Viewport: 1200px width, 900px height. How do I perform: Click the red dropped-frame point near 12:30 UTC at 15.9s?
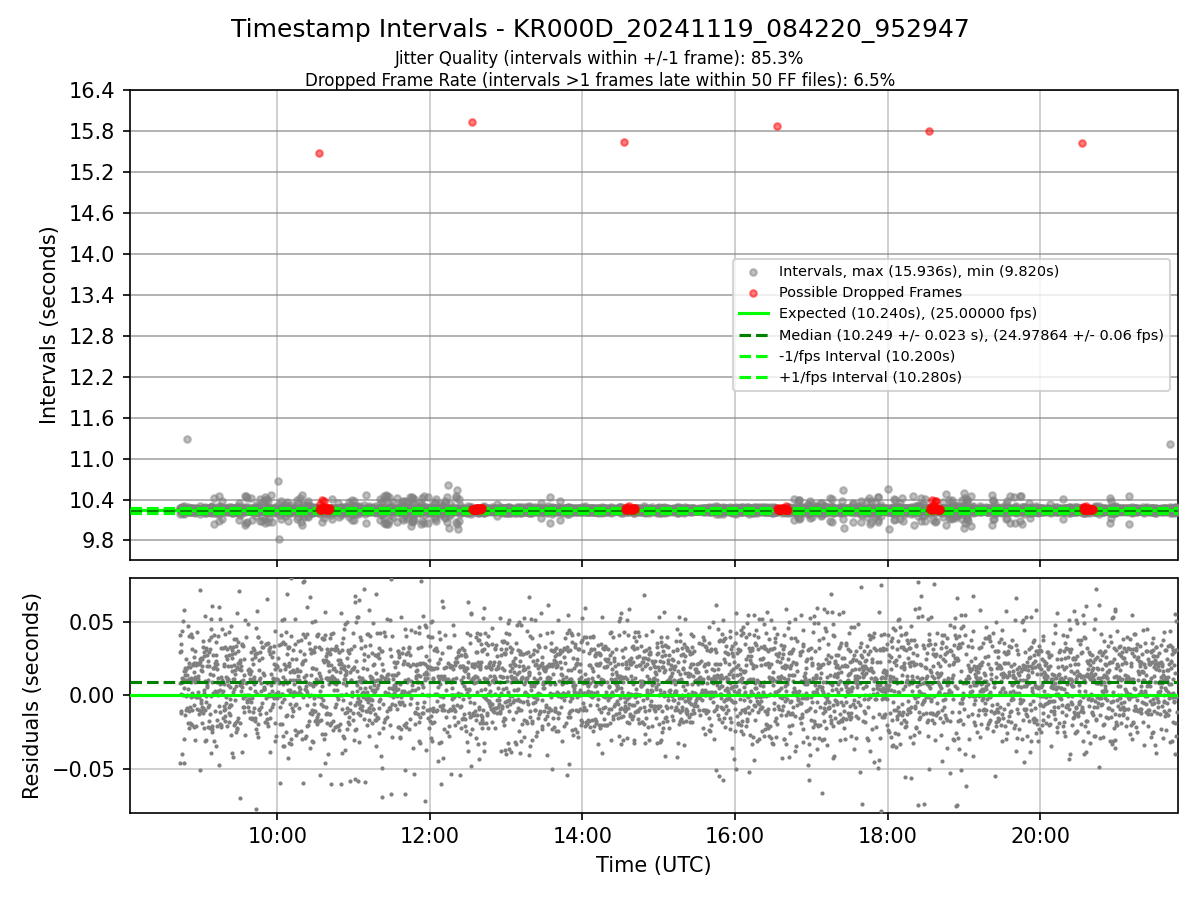tap(472, 122)
